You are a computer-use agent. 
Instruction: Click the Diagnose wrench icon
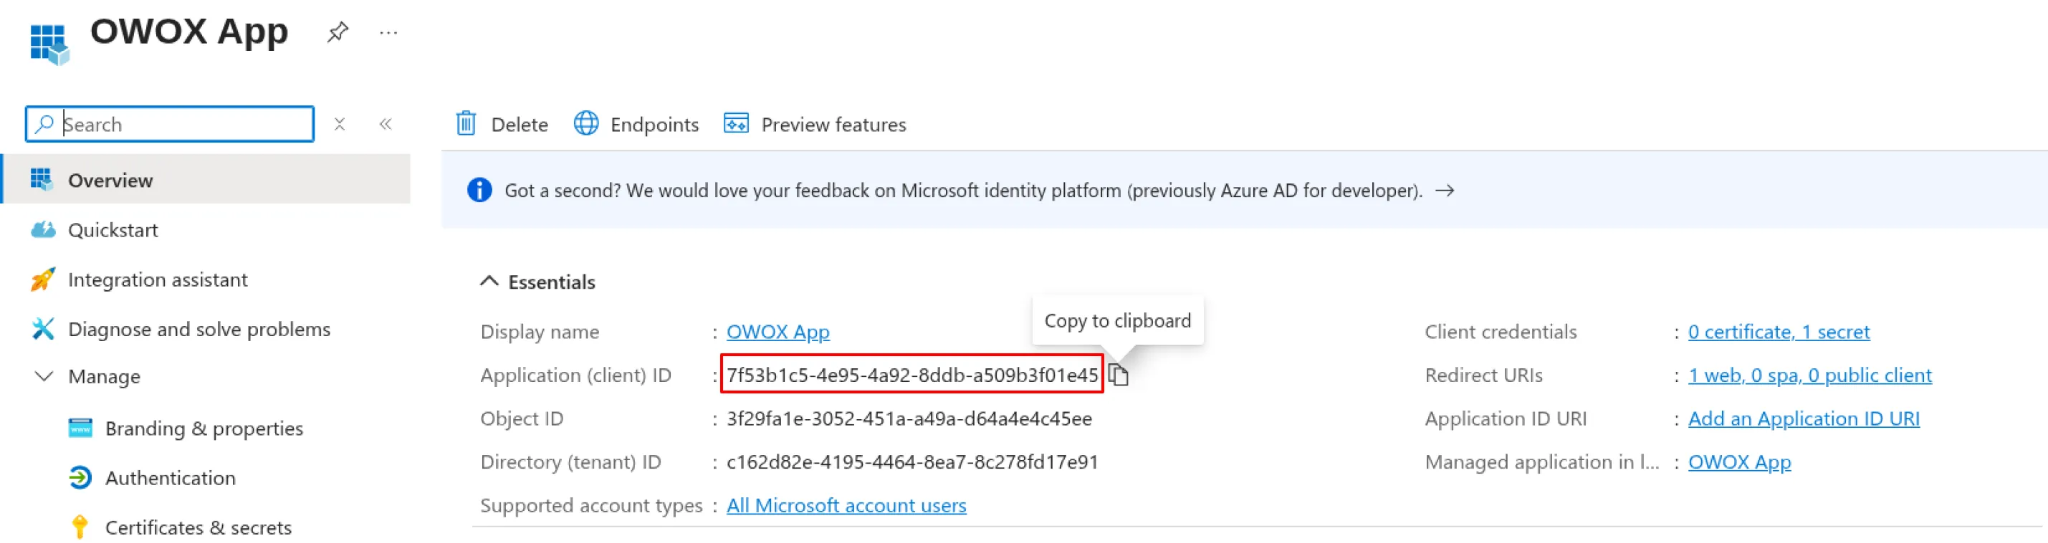coord(43,329)
